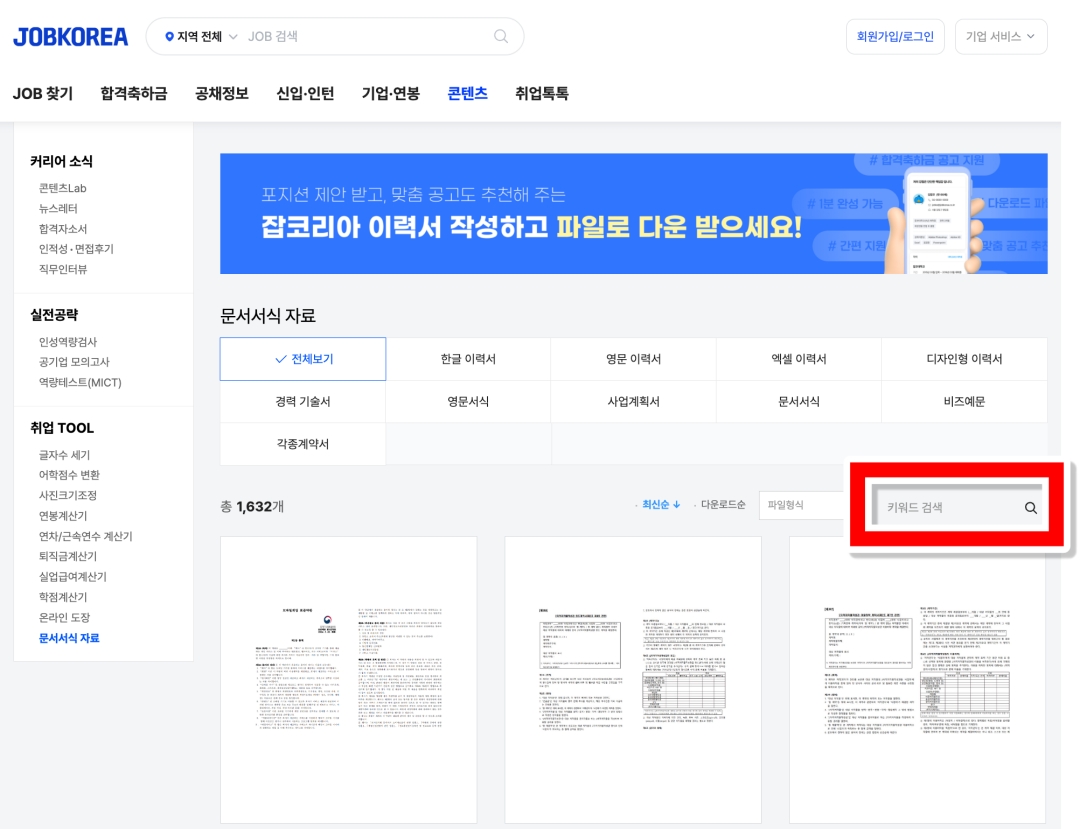Select the 영문서식 category tab
This screenshot has width=1080, height=829.
[468, 401]
